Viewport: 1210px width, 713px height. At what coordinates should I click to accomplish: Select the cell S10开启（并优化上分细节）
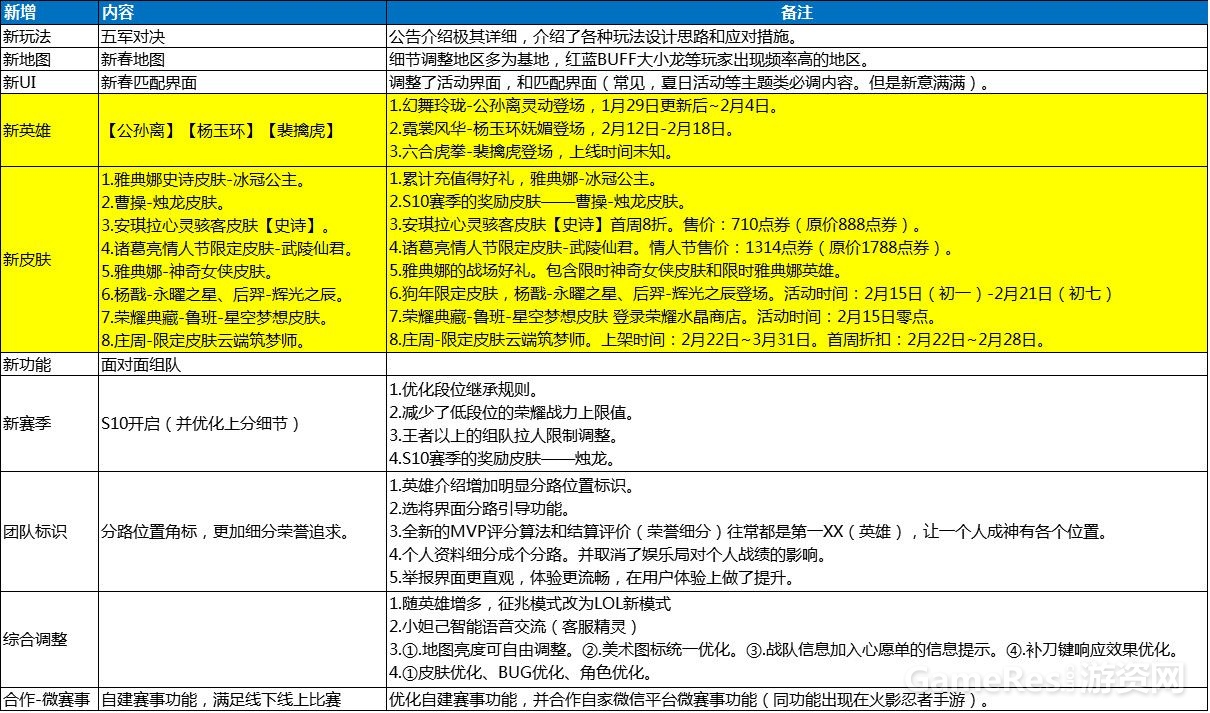point(200,423)
